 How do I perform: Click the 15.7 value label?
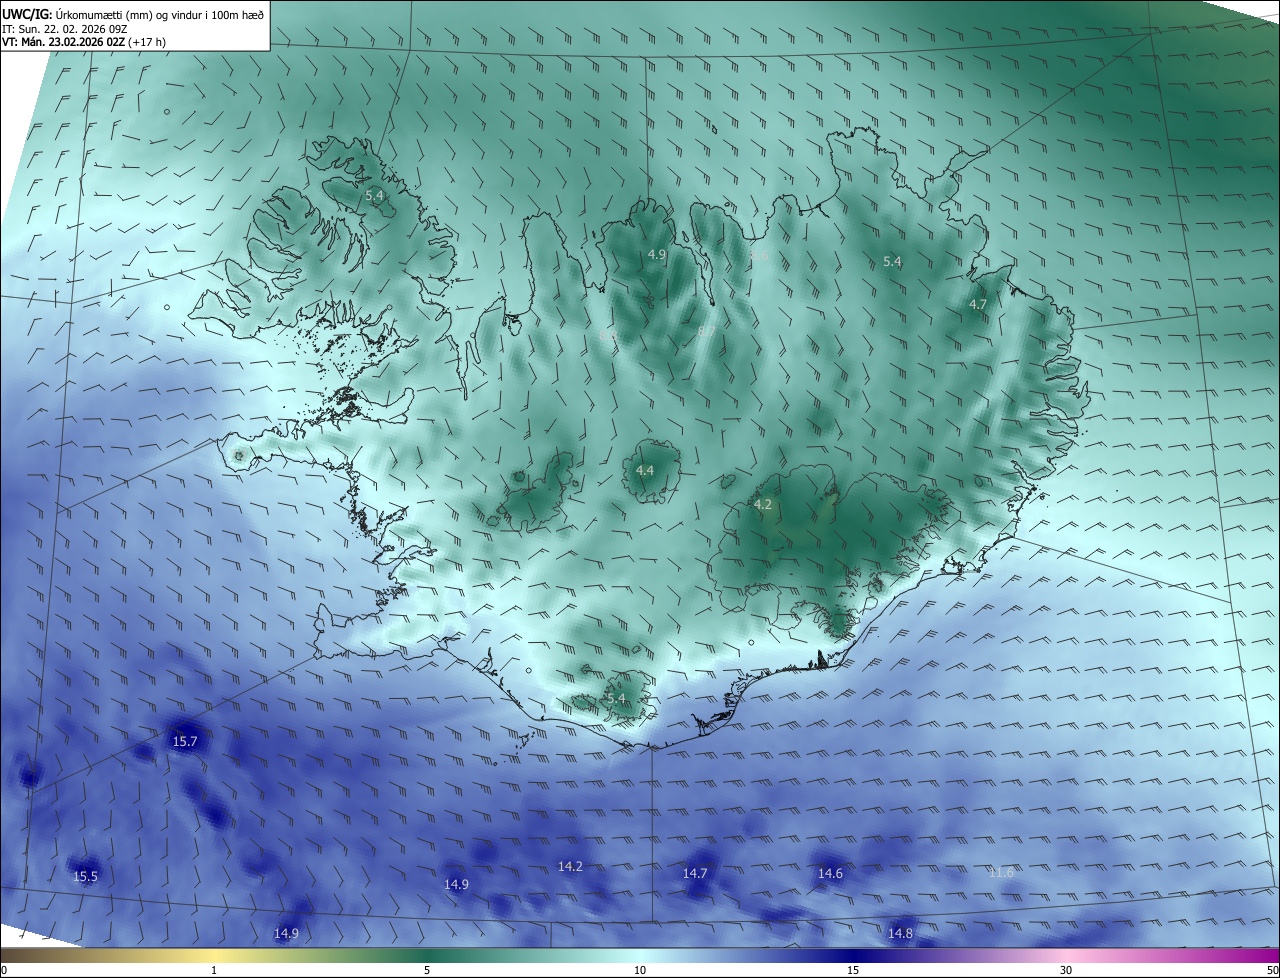coord(185,741)
